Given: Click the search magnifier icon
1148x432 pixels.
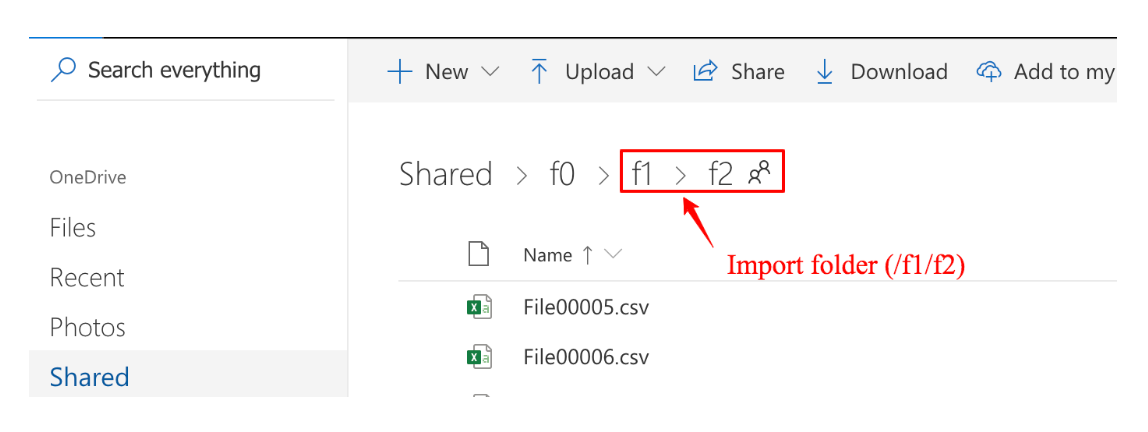Looking at the screenshot, I should click(x=63, y=70).
